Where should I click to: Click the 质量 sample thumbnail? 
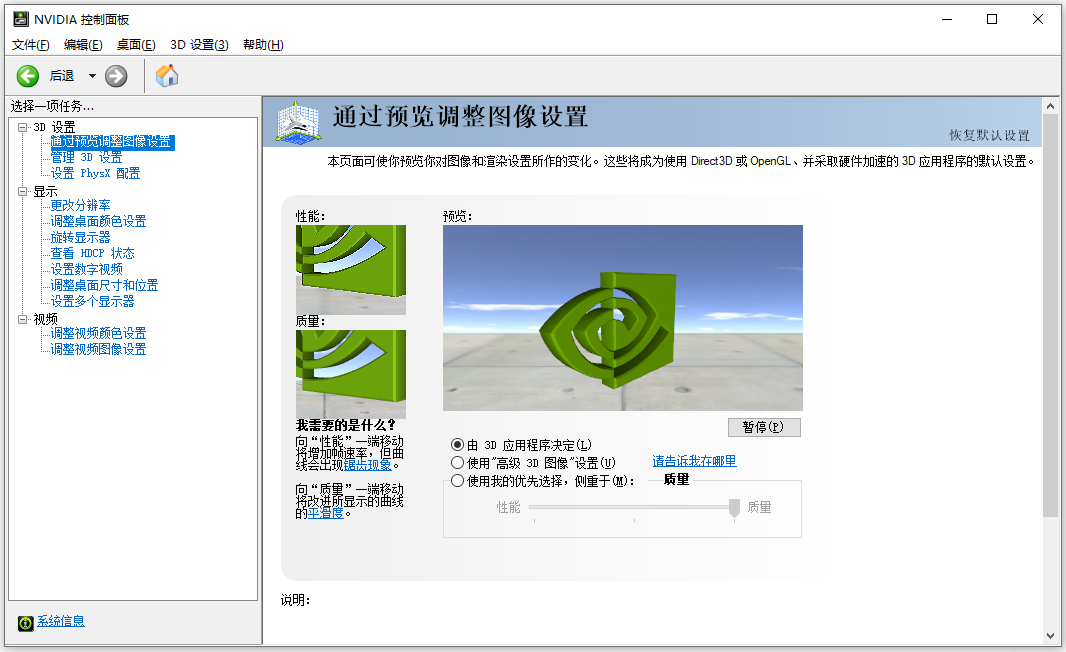(x=351, y=375)
